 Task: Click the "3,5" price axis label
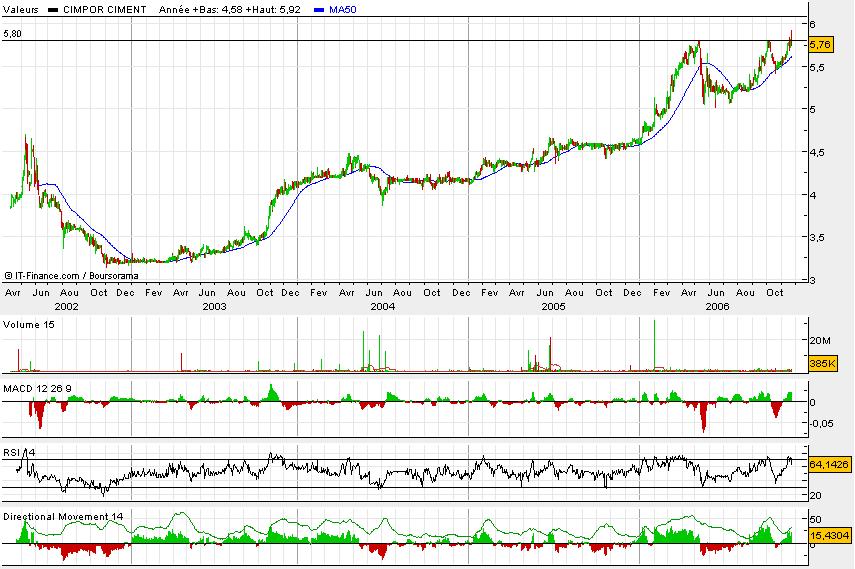817,237
